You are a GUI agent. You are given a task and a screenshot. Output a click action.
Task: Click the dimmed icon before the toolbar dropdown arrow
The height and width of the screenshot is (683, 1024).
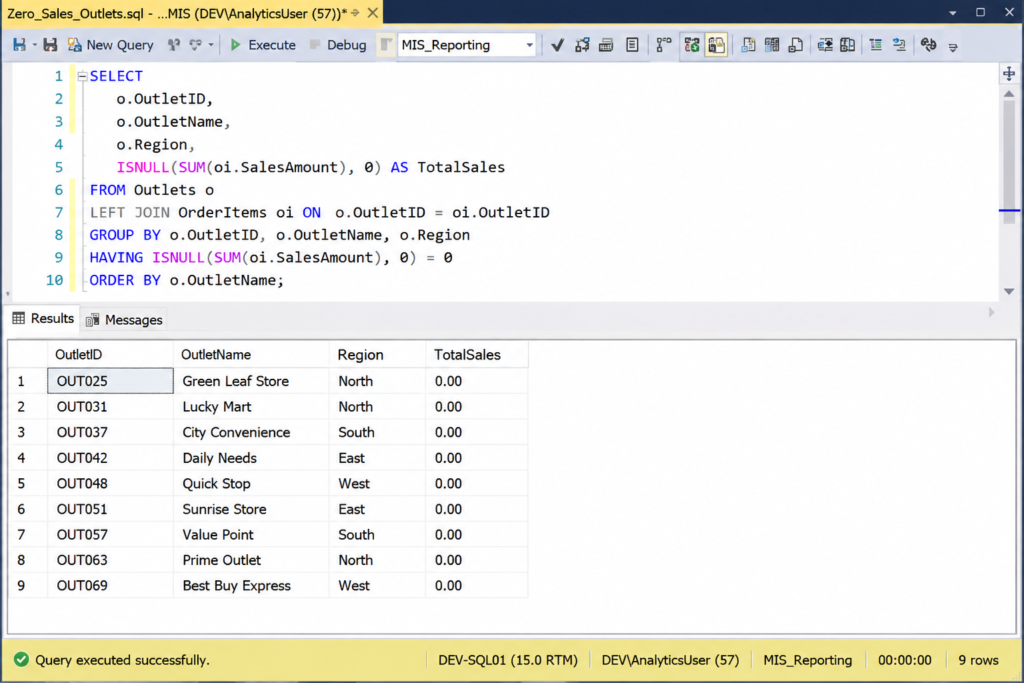coord(195,45)
